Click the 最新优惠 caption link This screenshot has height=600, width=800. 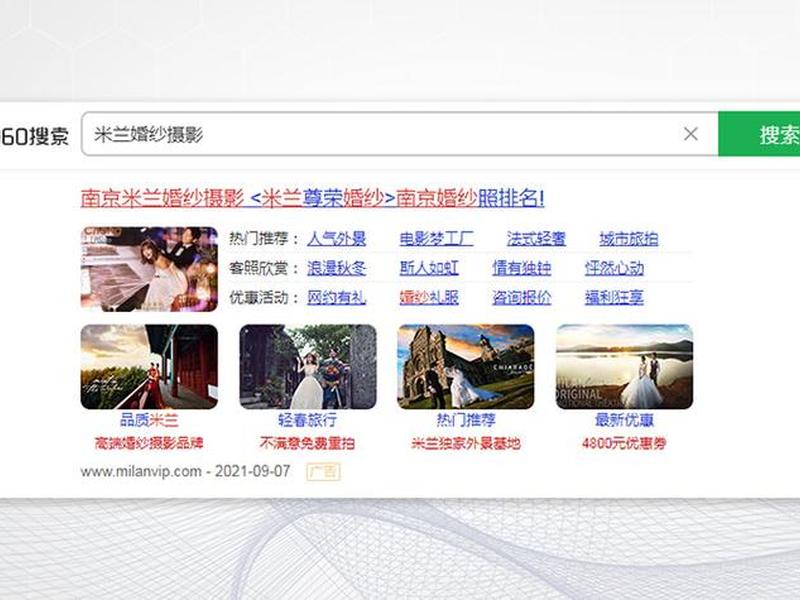click(624, 420)
